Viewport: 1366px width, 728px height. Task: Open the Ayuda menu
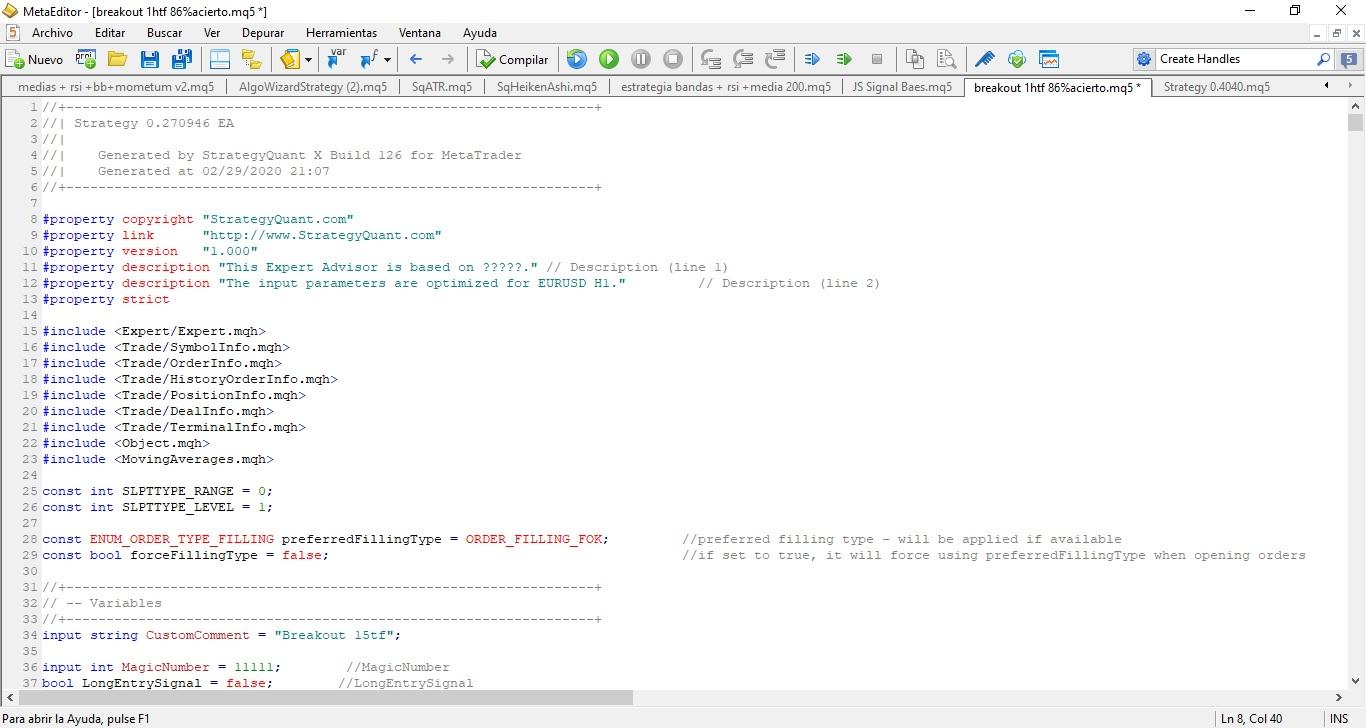[480, 33]
